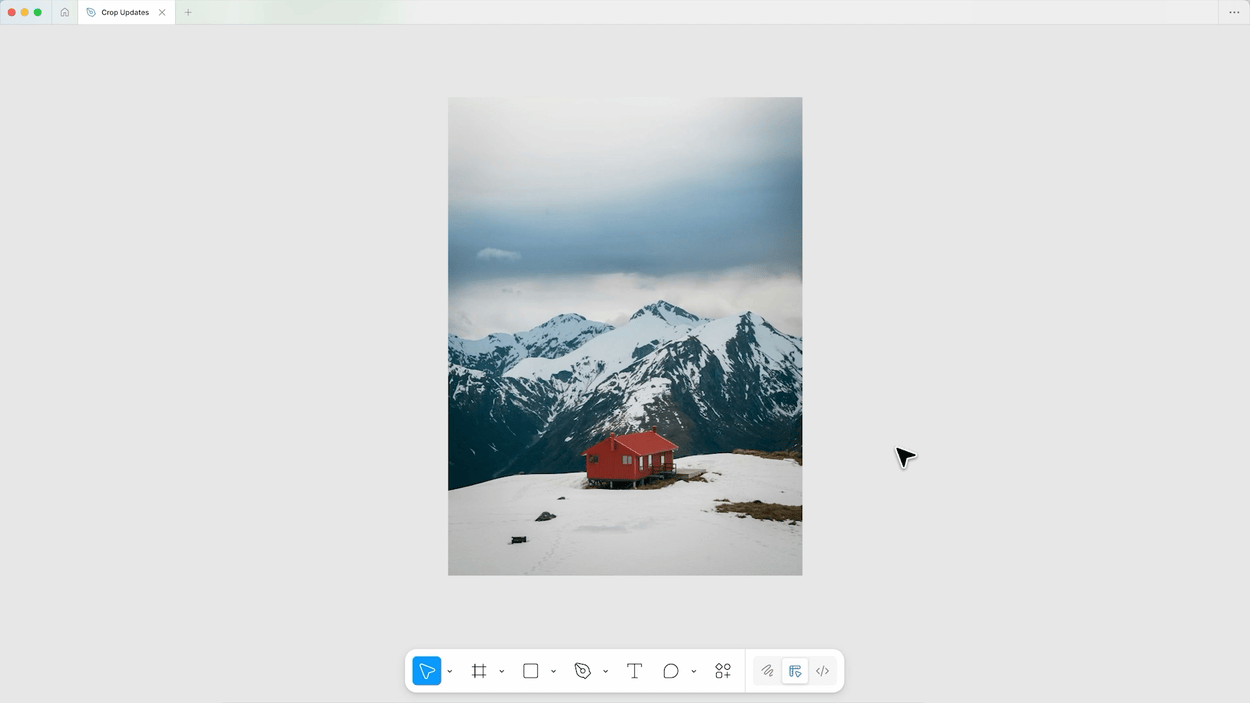The width and height of the screenshot is (1250, 703).
Task: Select the Rectangle shape tool
Action: point(530,671)
